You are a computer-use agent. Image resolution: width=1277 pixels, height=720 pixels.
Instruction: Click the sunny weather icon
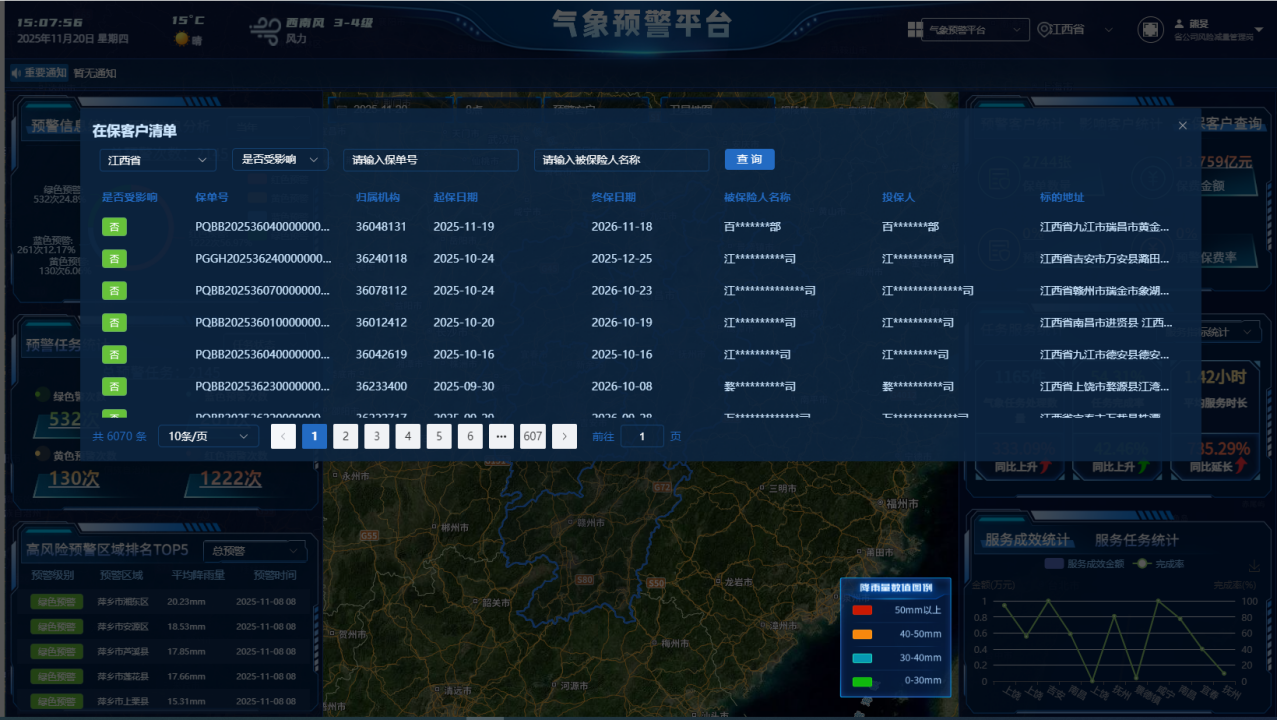tap(182, 39)
